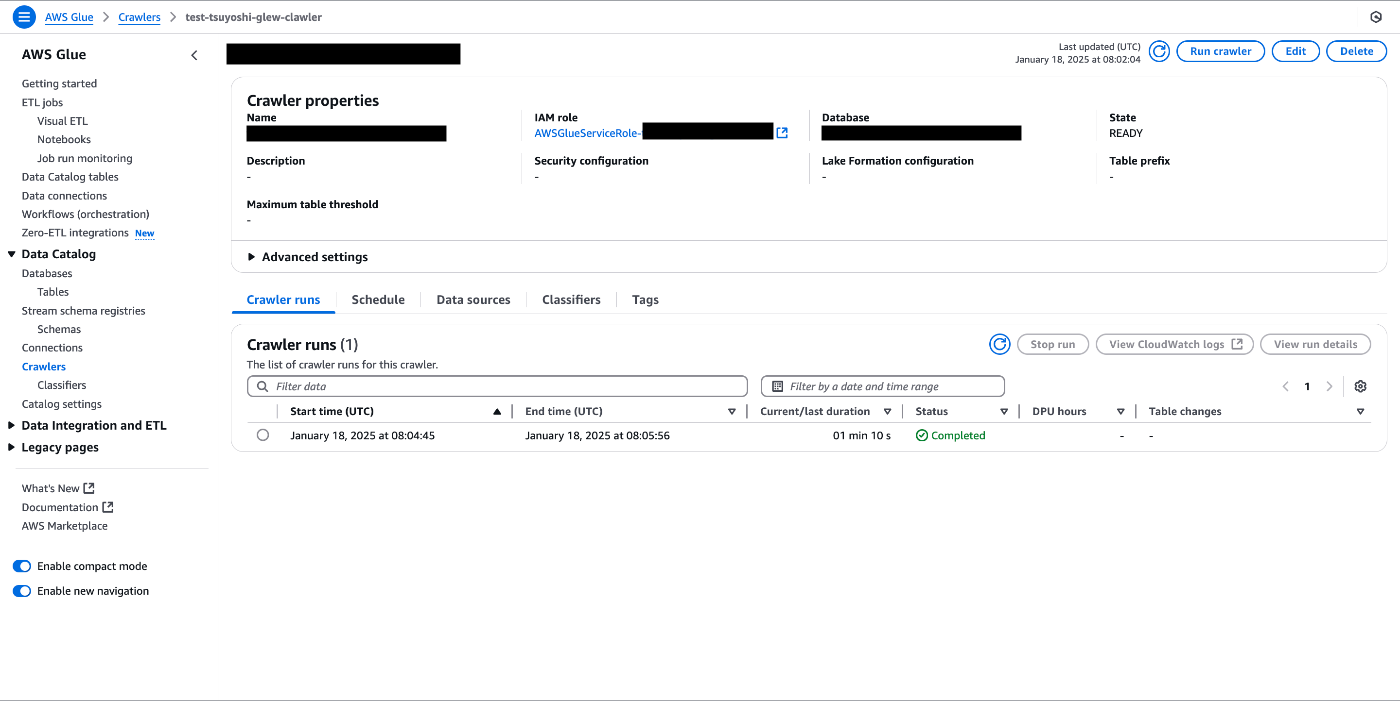This screenshot has height=701, width=1400.
Task: Open View CloudWatch logs
Action: [x=1175, y=344]
